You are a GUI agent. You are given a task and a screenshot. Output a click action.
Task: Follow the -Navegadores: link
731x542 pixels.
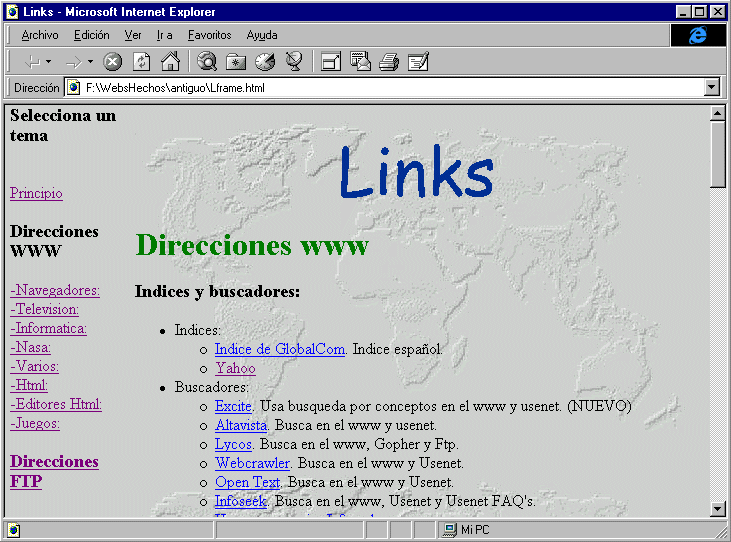tap(55, 290)
